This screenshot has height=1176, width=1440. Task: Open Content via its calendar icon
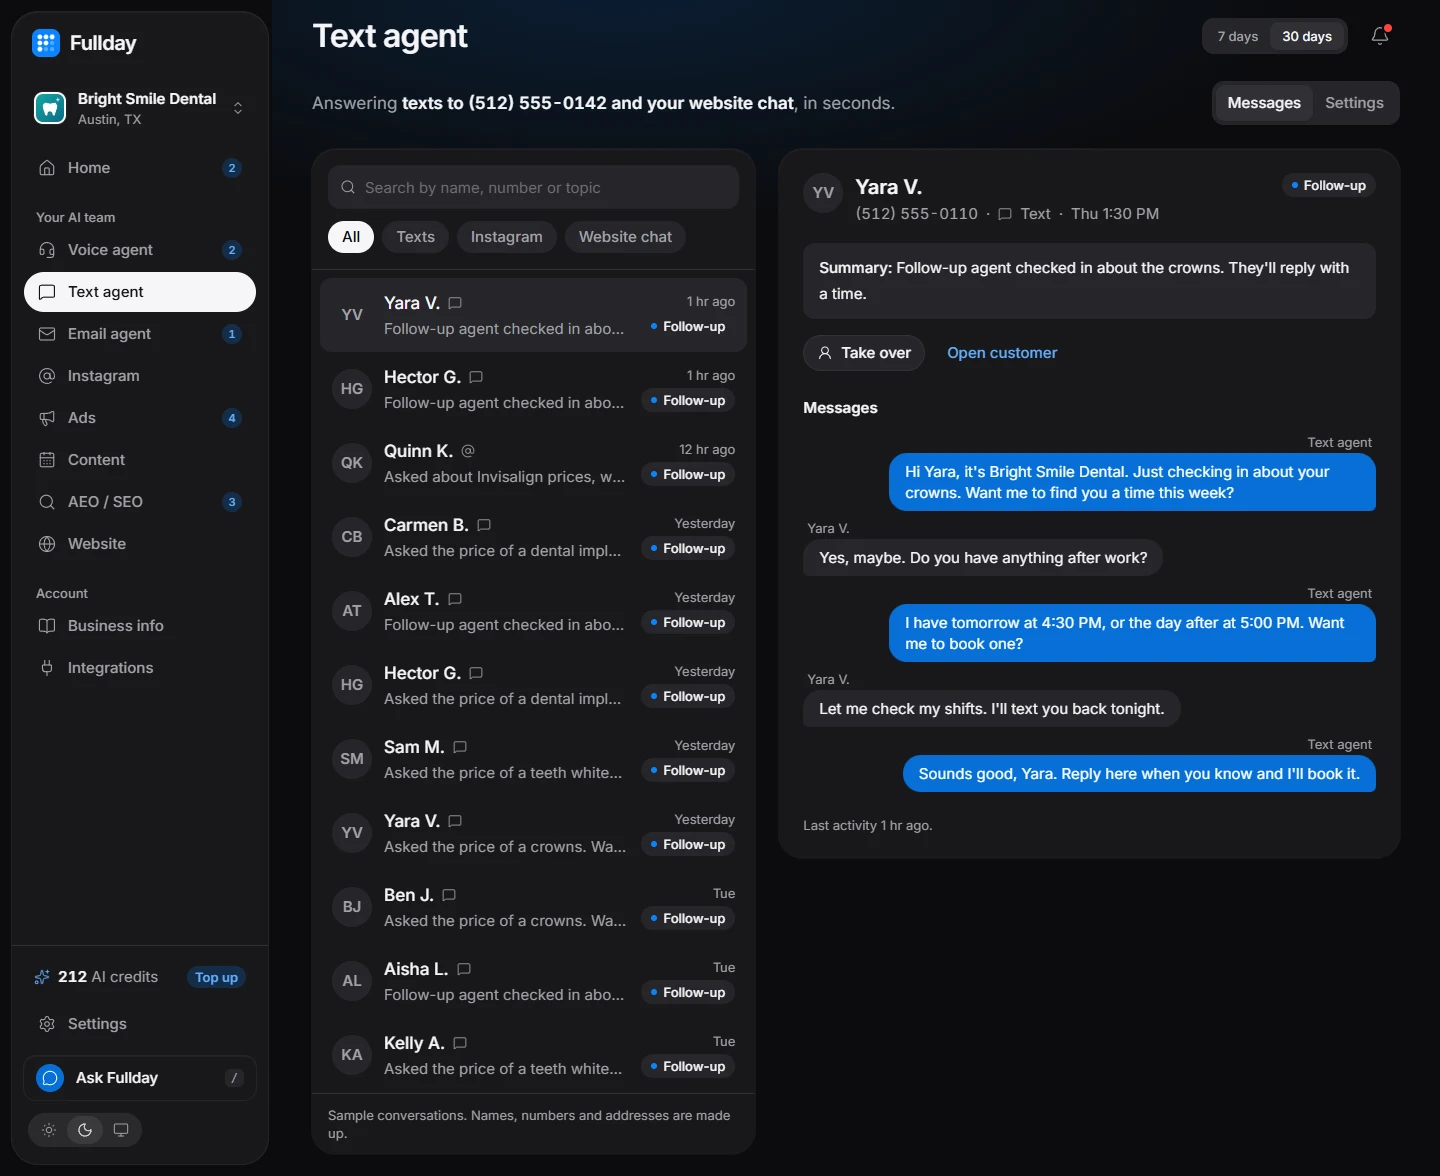[x=47, y=460]
